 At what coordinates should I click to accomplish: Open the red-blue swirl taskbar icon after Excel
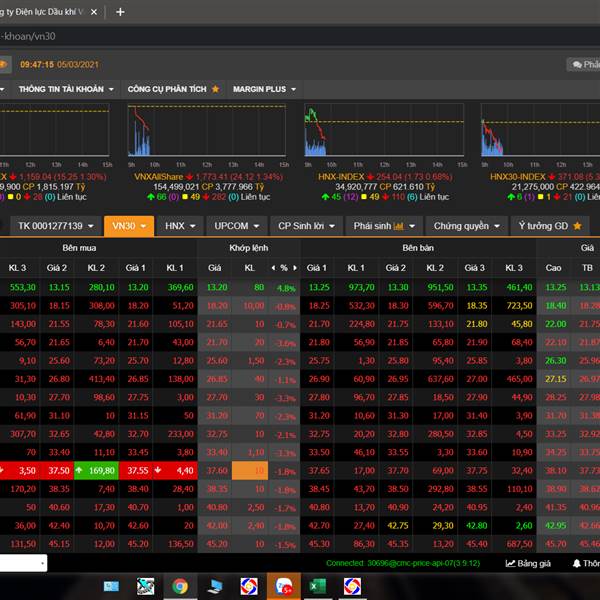(352, 586)
